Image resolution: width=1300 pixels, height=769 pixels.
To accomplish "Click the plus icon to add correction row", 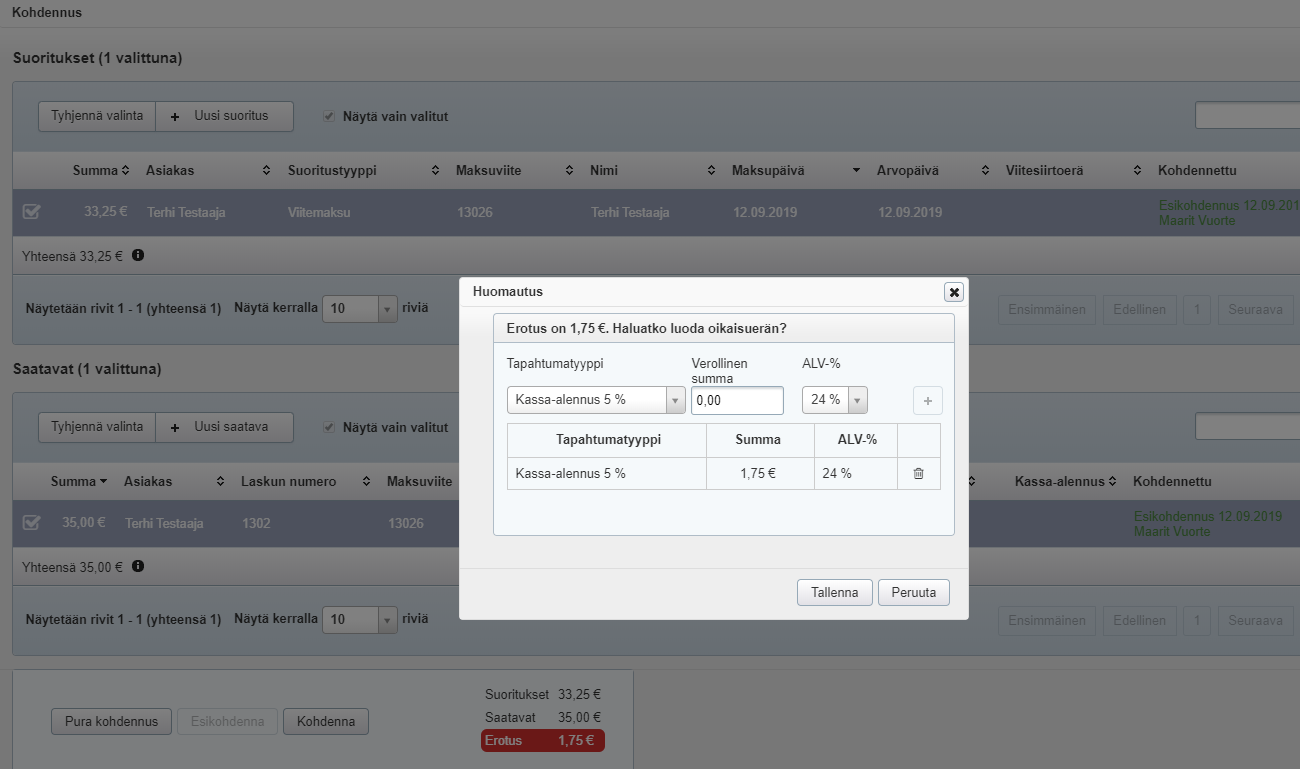I will point(927,401).
